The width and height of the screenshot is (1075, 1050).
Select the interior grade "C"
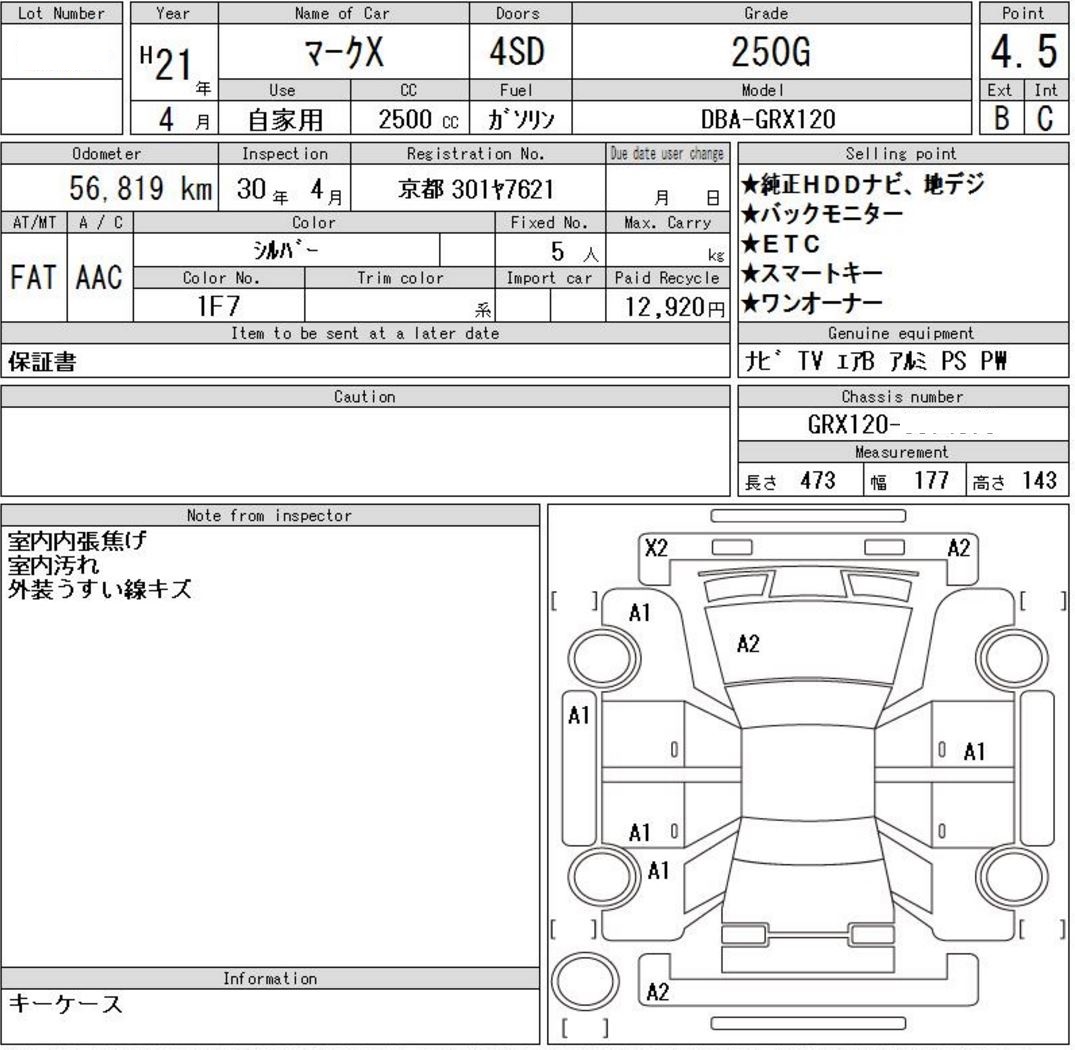coord(1046,118)
